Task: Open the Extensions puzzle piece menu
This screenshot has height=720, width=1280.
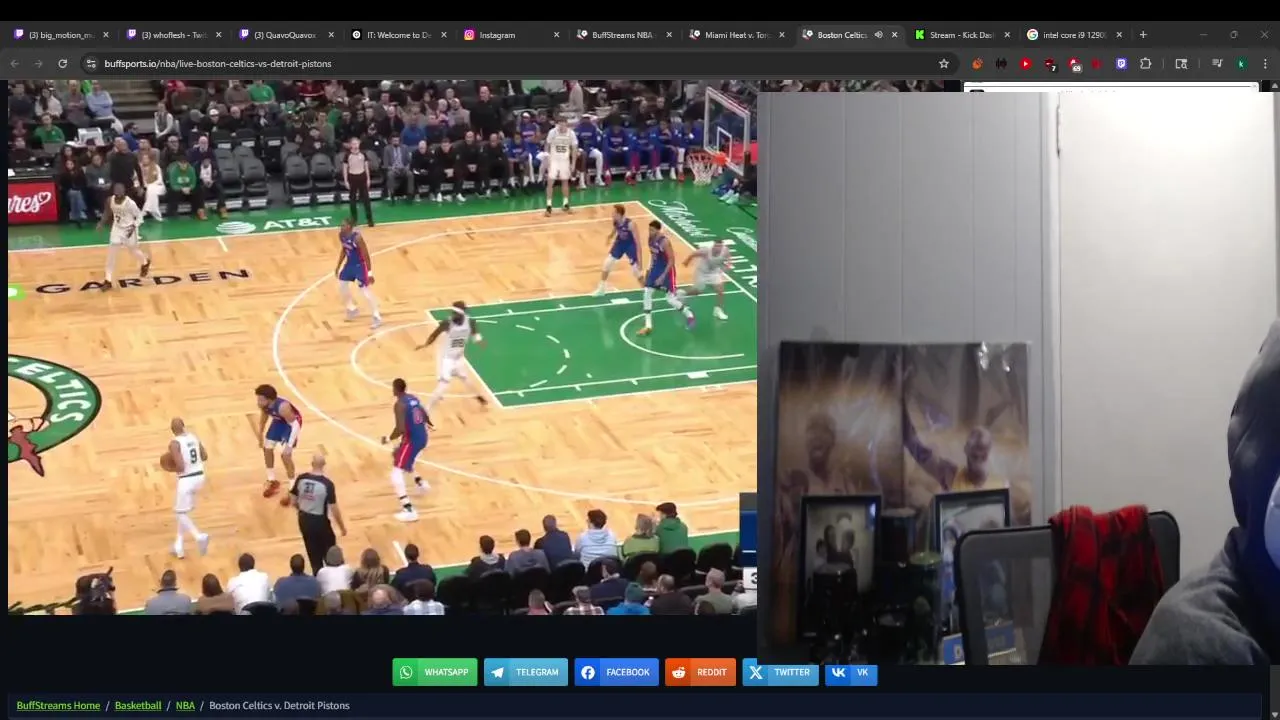Action: [x=1146, y=63]
